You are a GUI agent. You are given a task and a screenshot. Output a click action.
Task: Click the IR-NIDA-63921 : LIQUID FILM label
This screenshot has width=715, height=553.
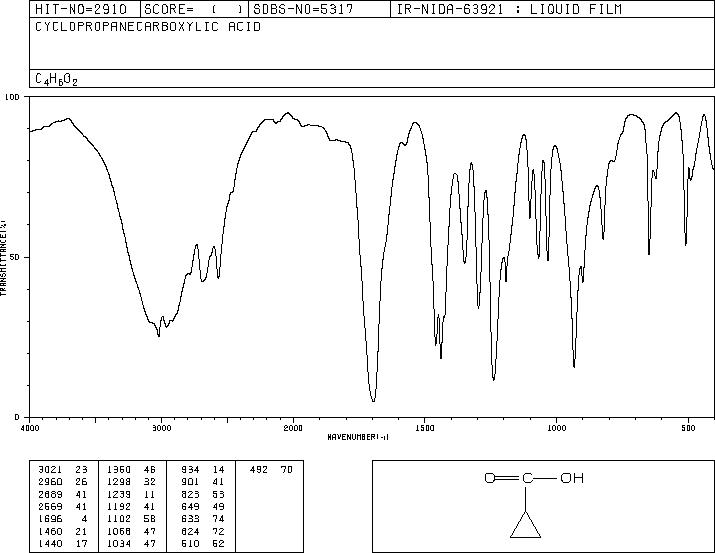[509, 9]
